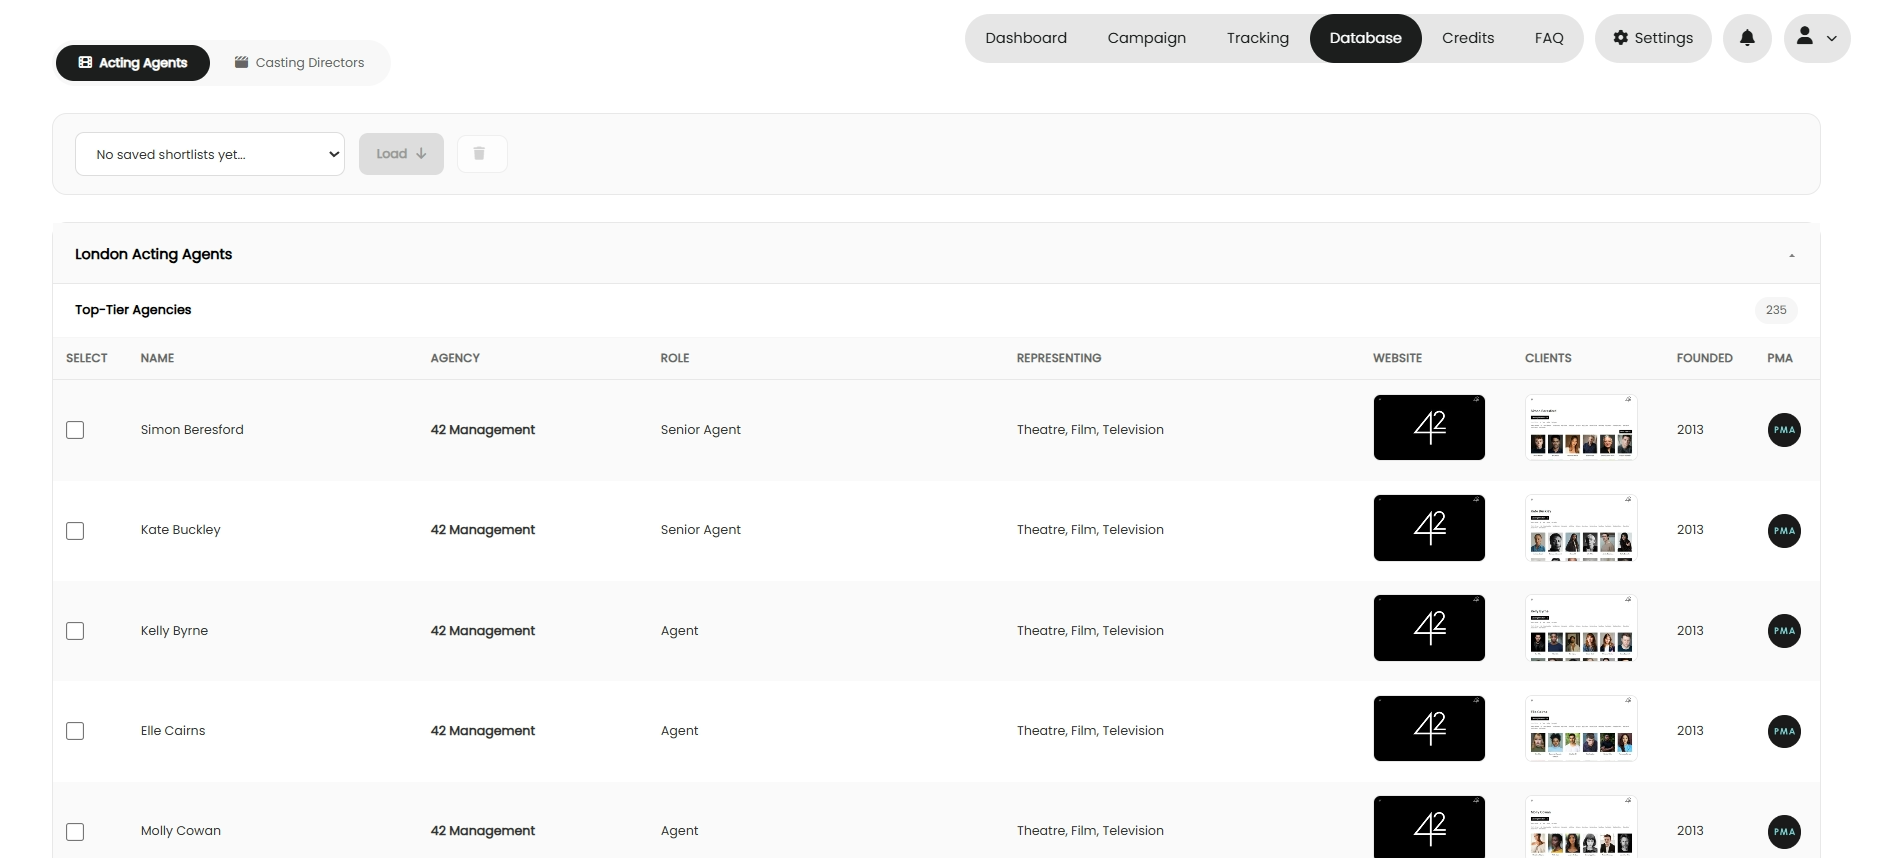Open the saved shortlists dropdown

coord(210,154)
